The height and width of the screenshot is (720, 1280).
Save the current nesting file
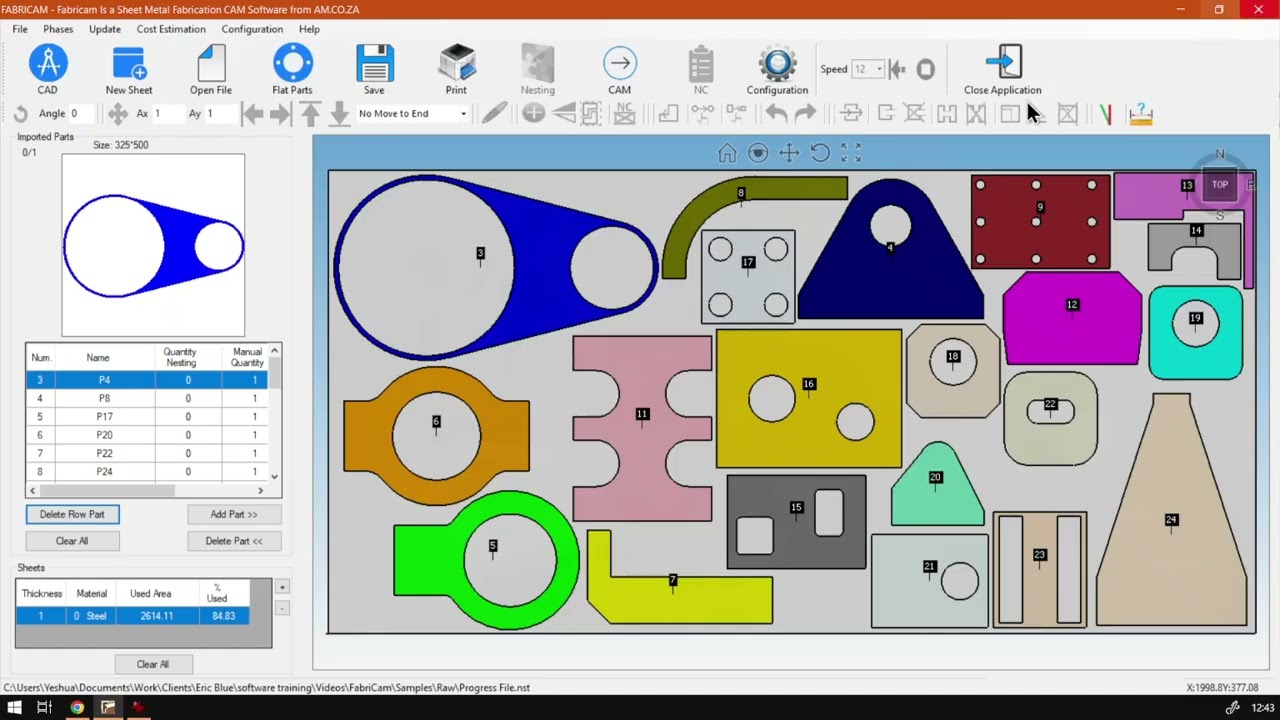pos(374,65)
